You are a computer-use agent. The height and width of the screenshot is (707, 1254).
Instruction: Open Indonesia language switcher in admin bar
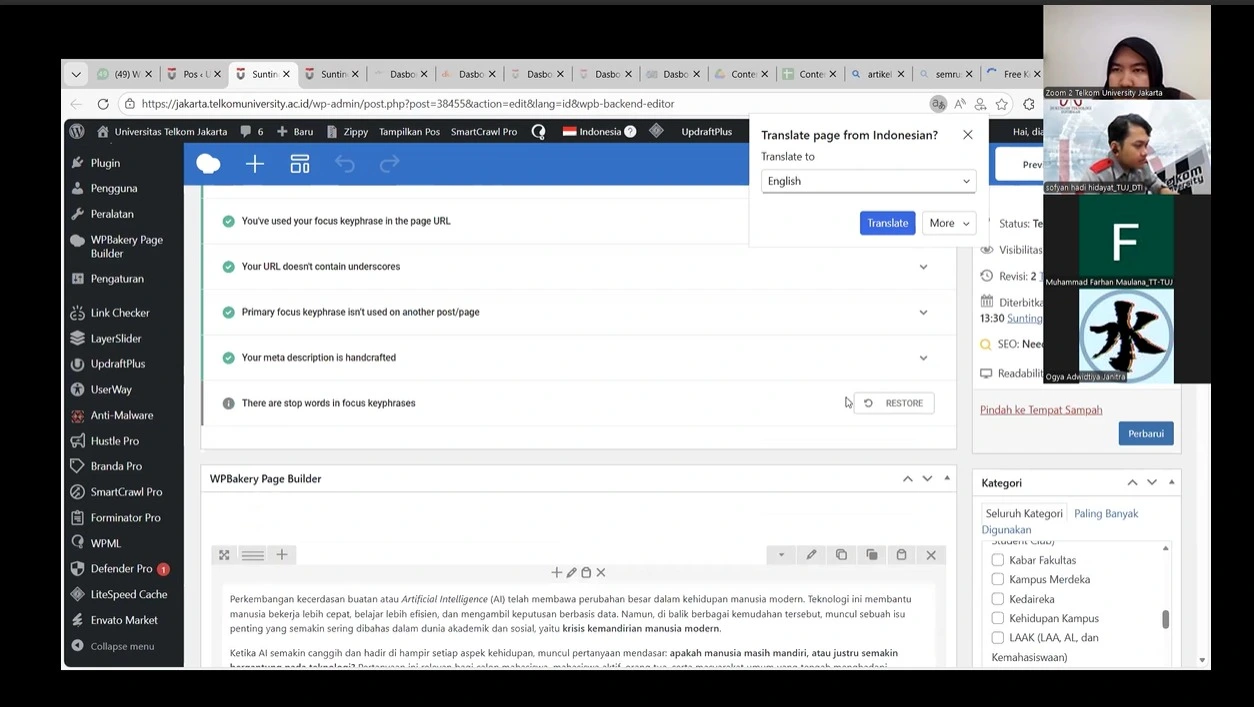(599, 131)
